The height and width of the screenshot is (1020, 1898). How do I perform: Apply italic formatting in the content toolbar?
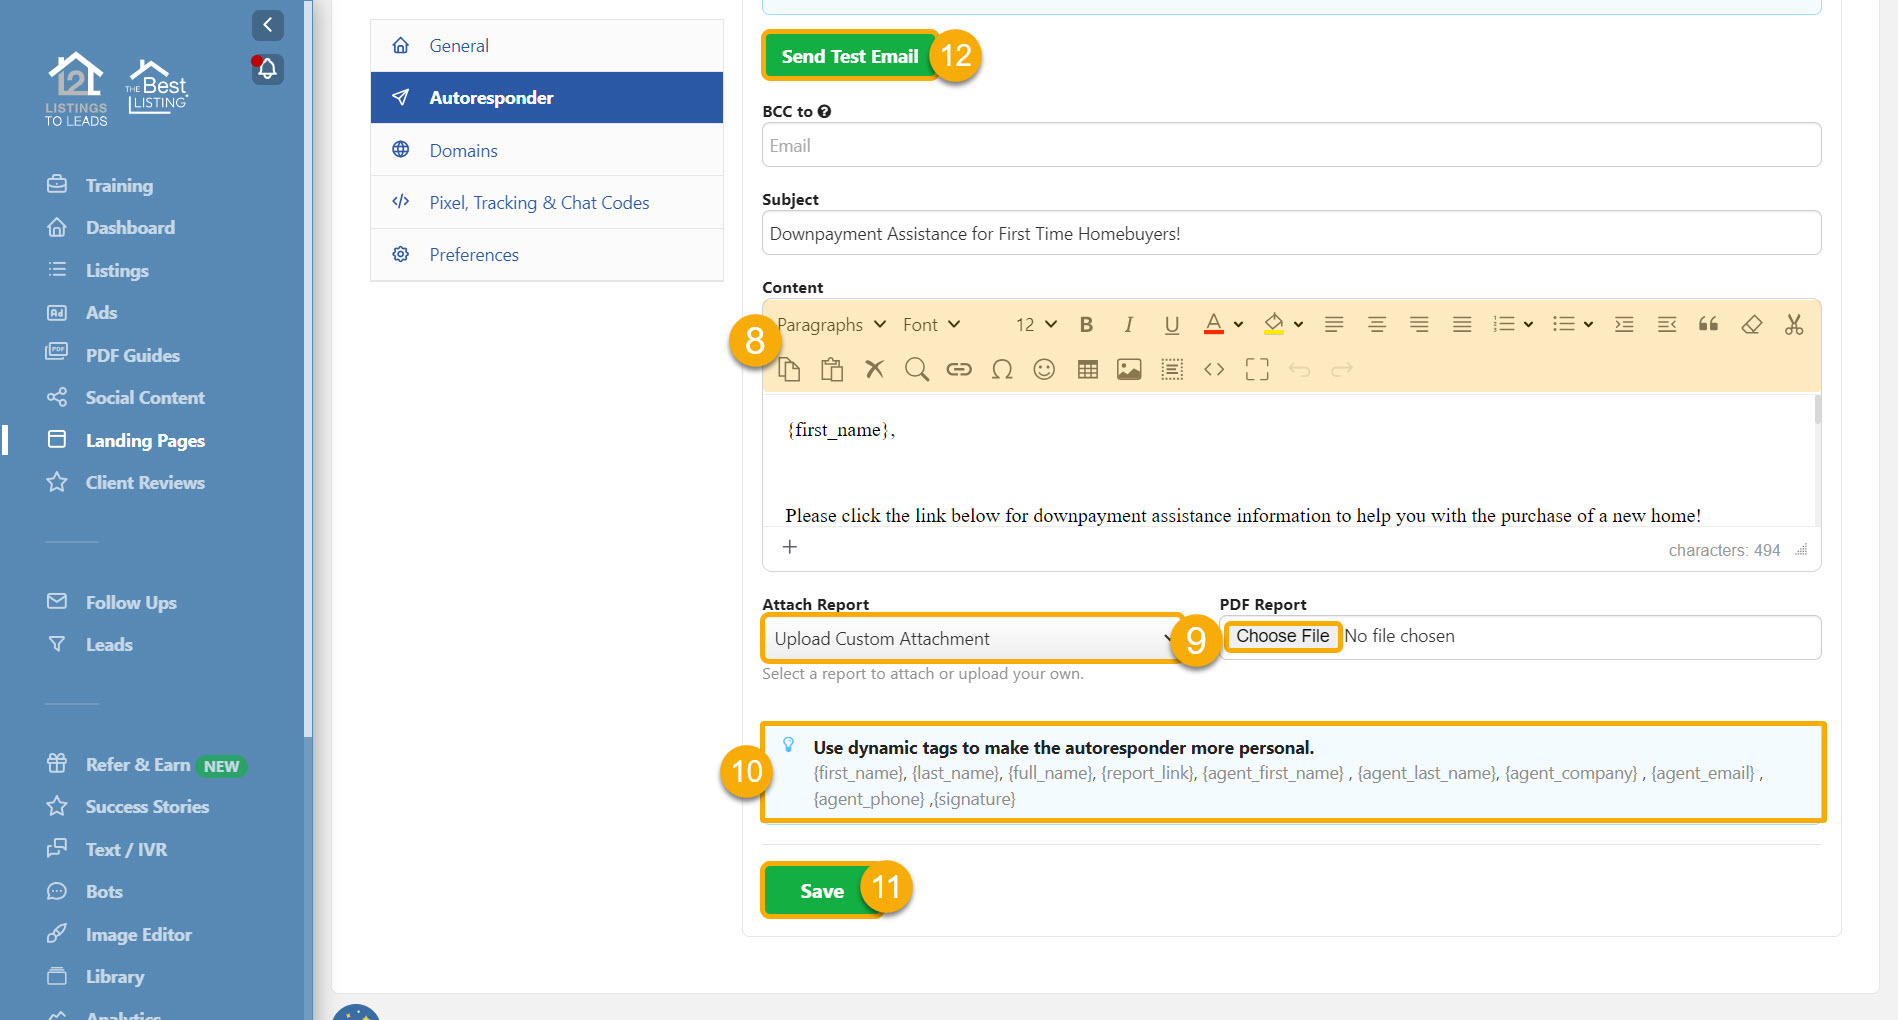1128,324
